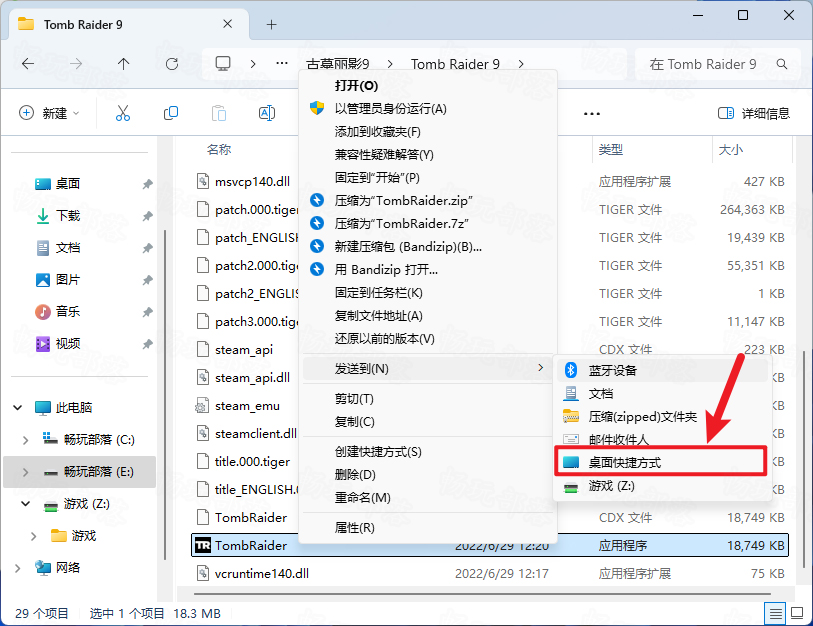Image resolution: width=813 pixels, height=626 pixels.
Task: Switch to large thumbnails view in status bar
Action: coord(797,614)
